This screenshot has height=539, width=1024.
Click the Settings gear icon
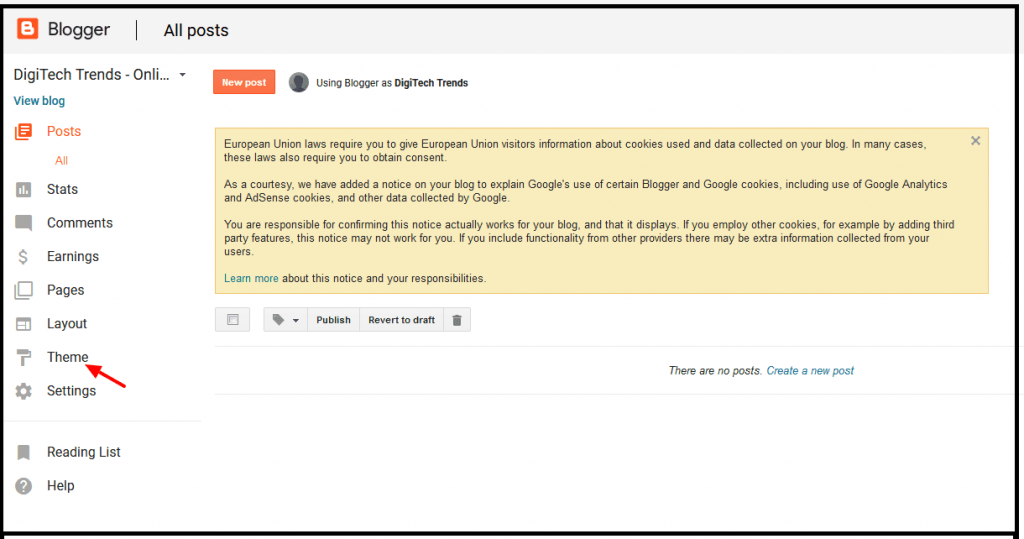point(24,391)
